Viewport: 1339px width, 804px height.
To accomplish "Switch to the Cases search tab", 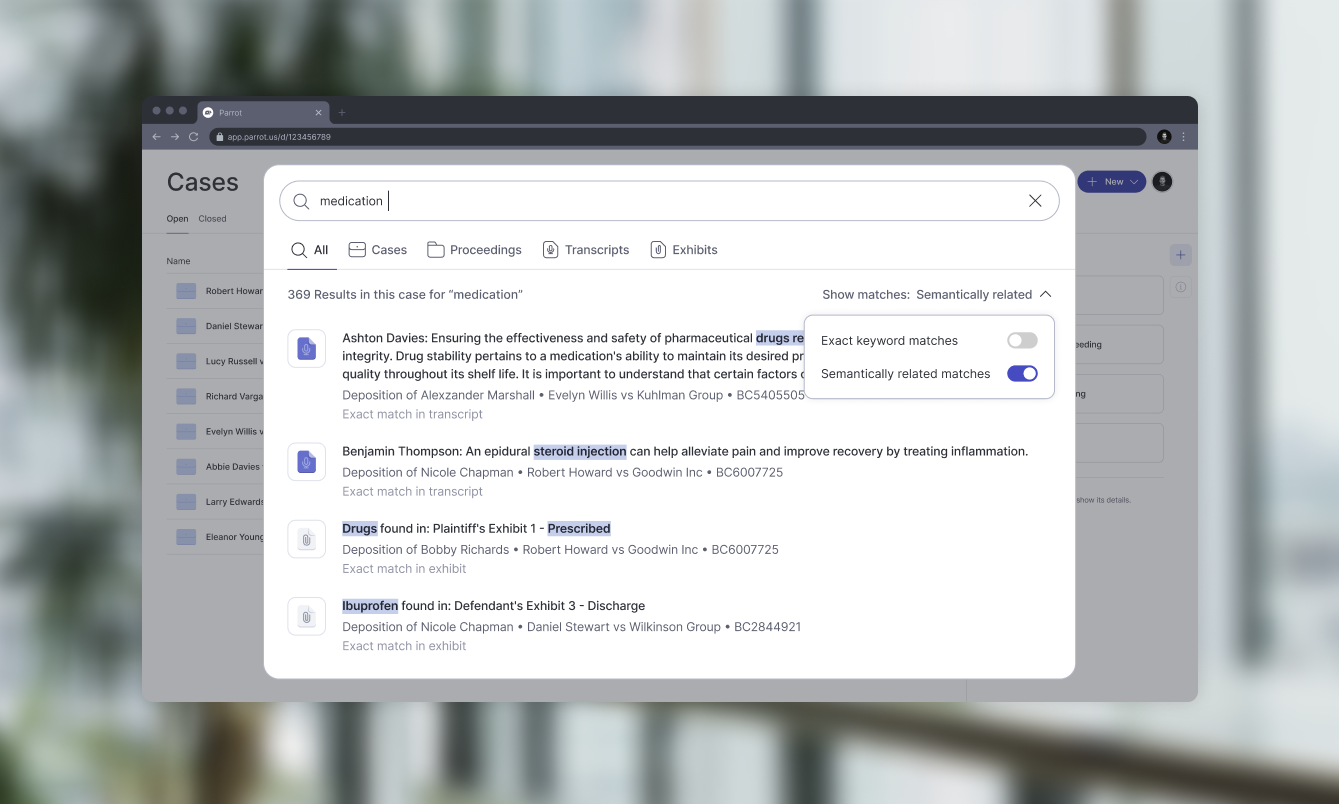I will [x=377, y=250].
